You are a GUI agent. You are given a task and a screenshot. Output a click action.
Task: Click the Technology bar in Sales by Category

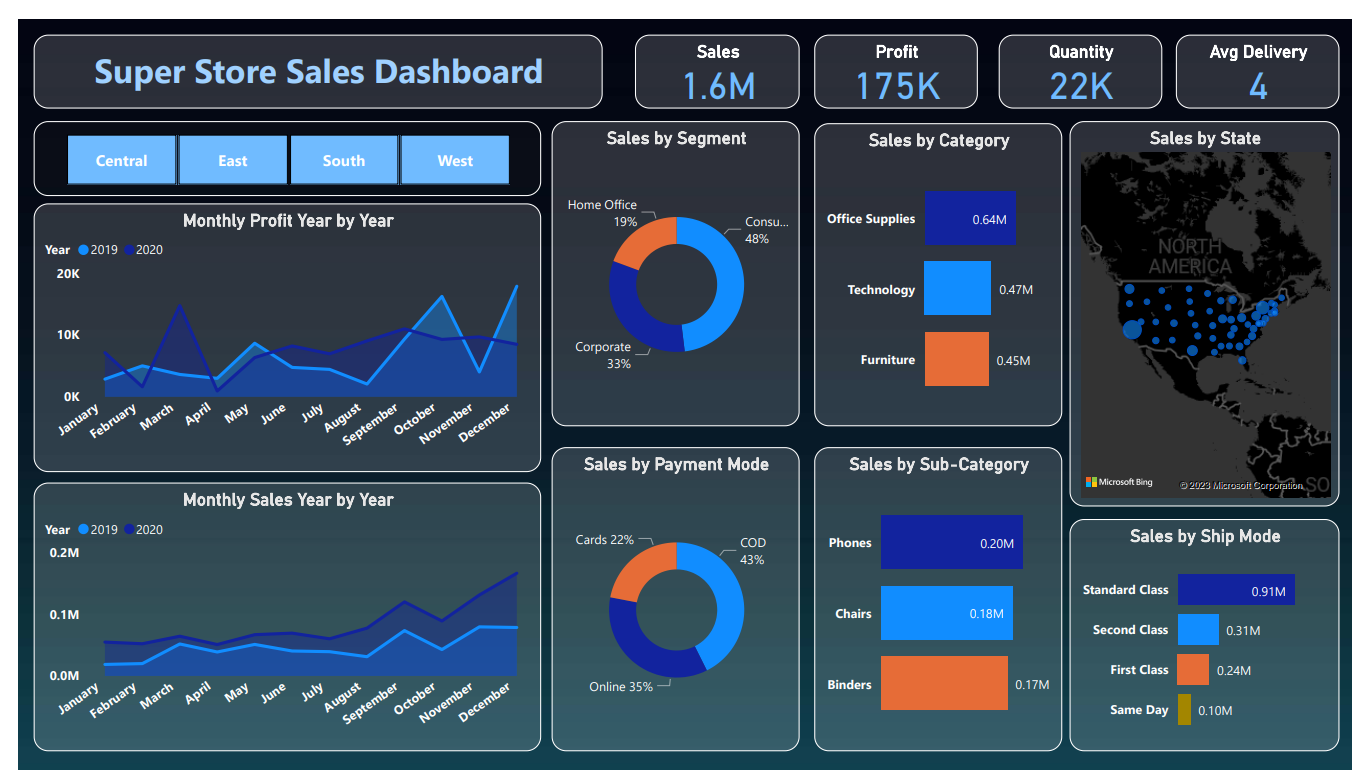957,288
